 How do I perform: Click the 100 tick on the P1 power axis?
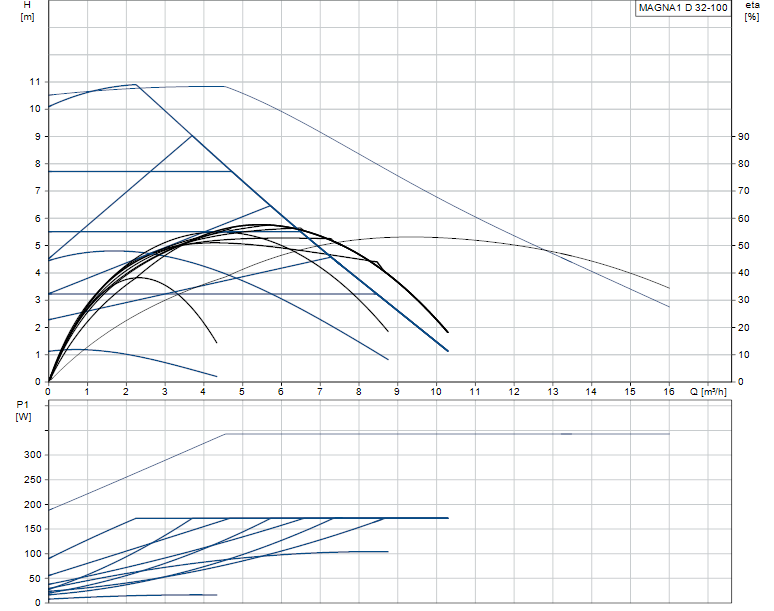pyautogui.click(x=33, y=553)
